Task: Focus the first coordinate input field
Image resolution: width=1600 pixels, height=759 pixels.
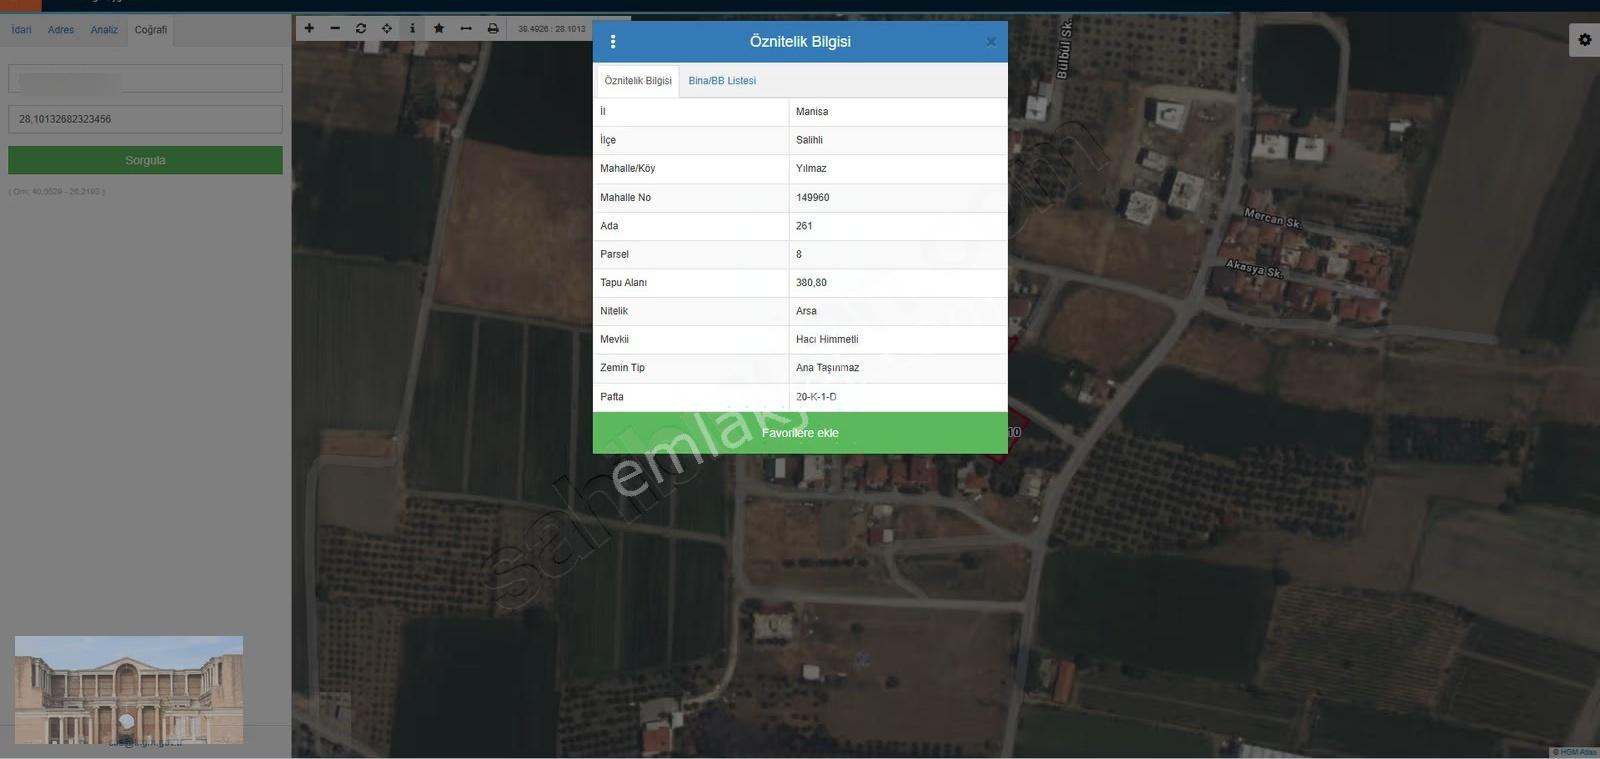Action: [x=145, y=79]
